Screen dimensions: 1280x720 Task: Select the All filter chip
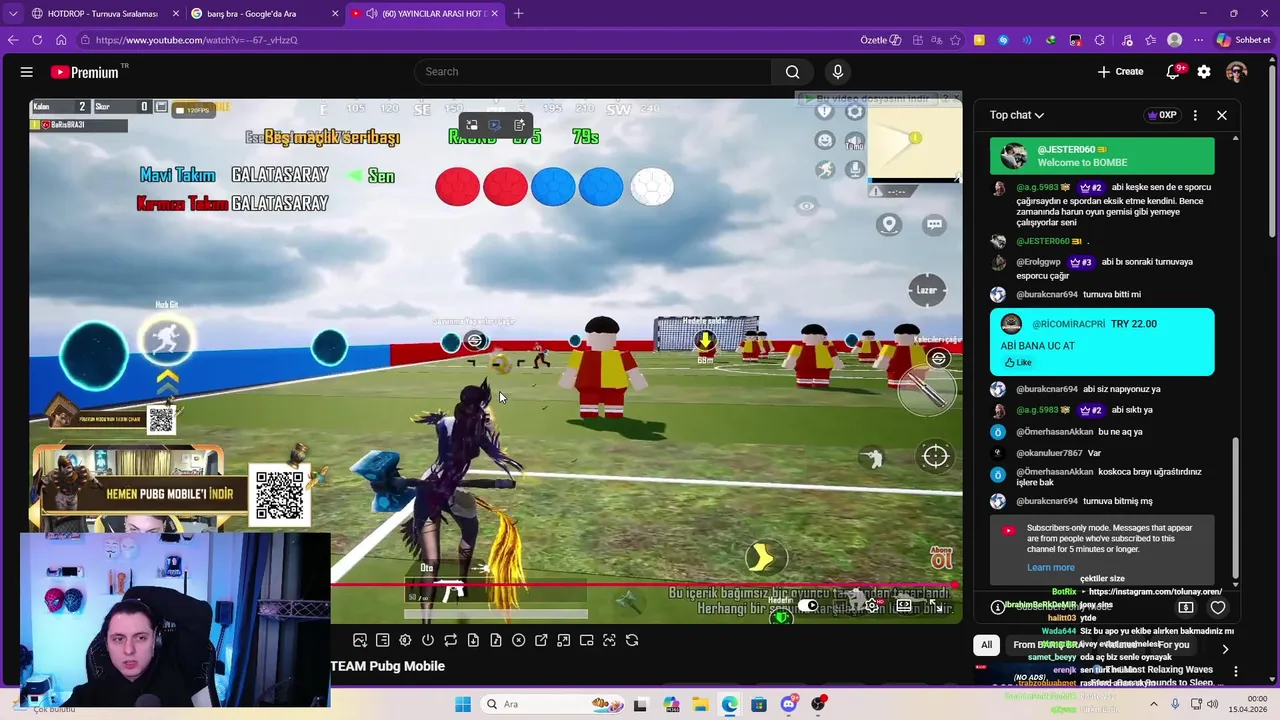click(x=987, y=645)
